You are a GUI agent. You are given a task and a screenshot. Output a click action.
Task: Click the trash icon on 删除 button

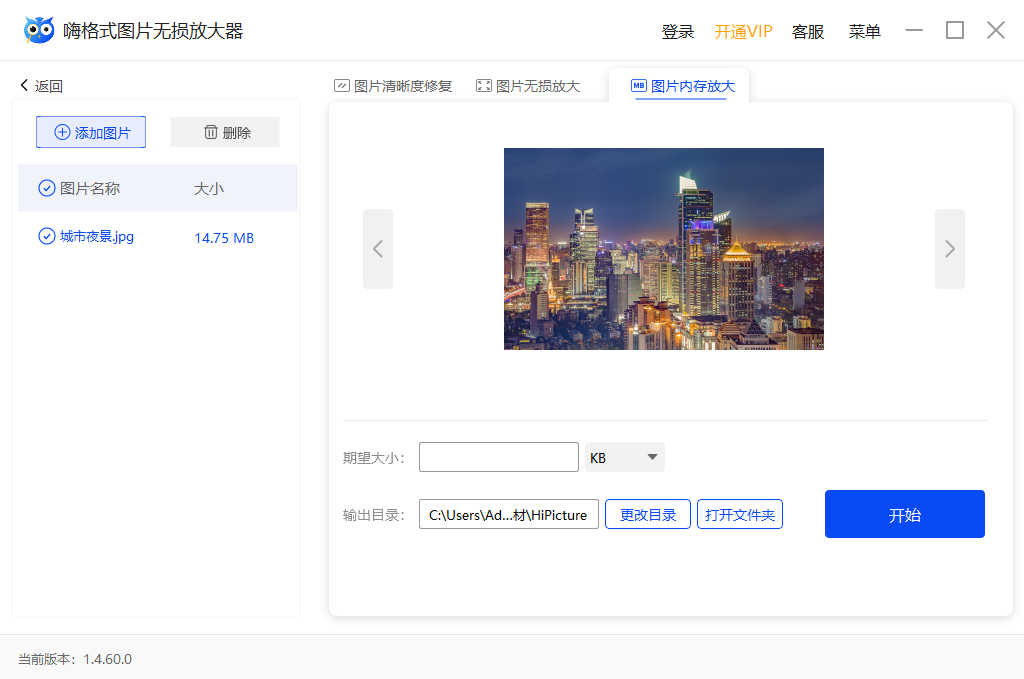point(209,131)
